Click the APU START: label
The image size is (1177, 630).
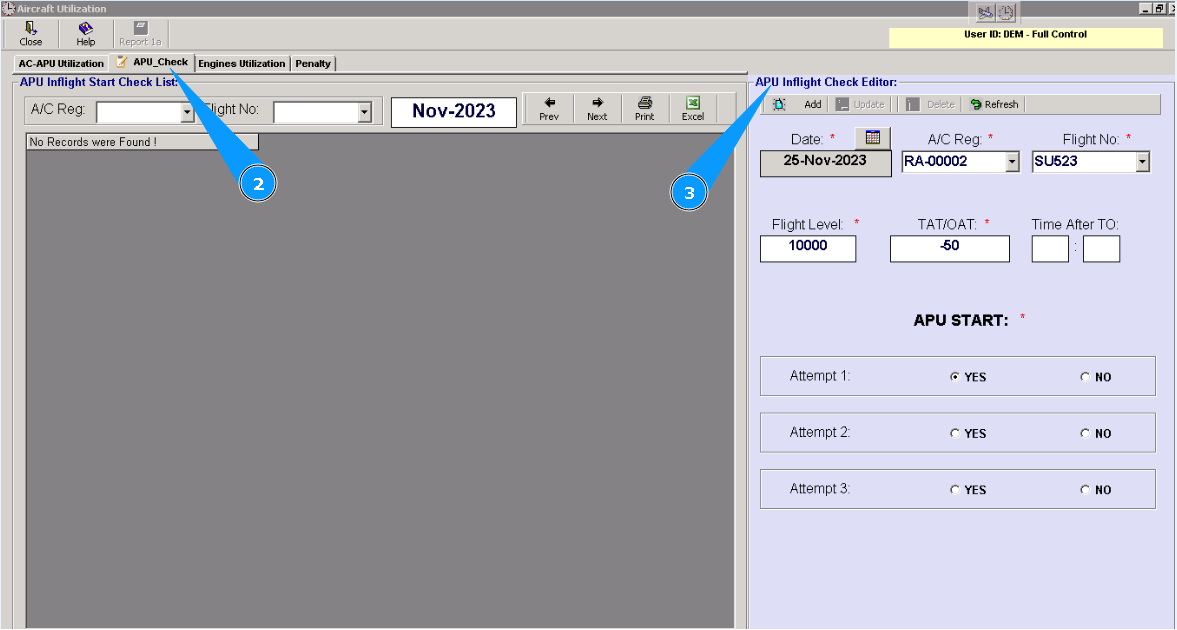click(x=961, y=321)
